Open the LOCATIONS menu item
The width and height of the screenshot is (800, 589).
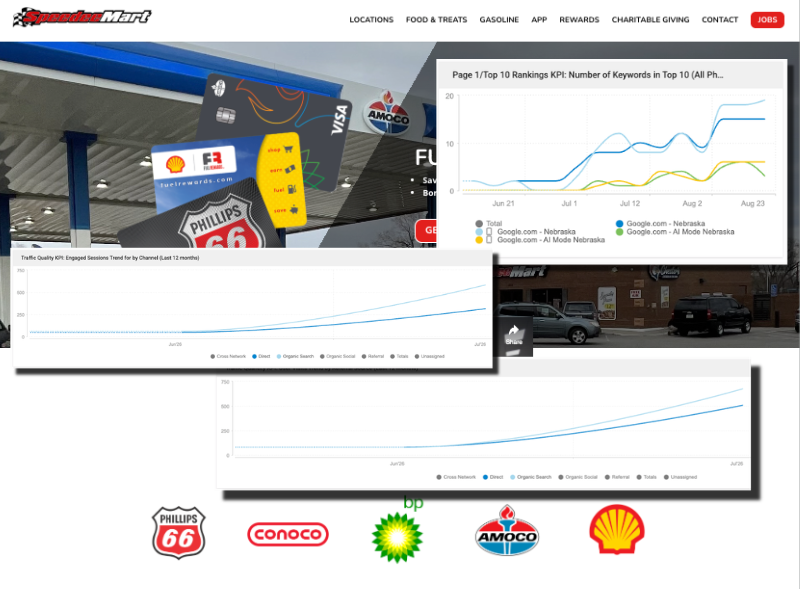click(371, 20)
